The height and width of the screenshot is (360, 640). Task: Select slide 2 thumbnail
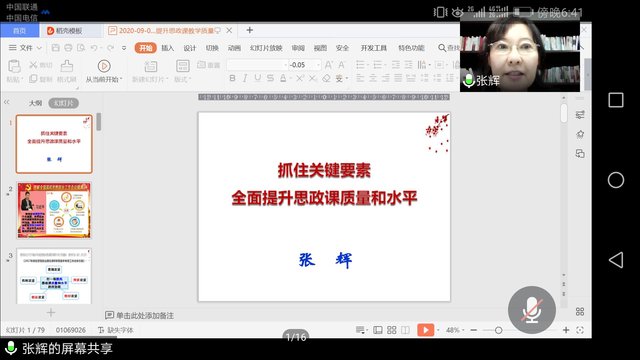click(54, 210)
